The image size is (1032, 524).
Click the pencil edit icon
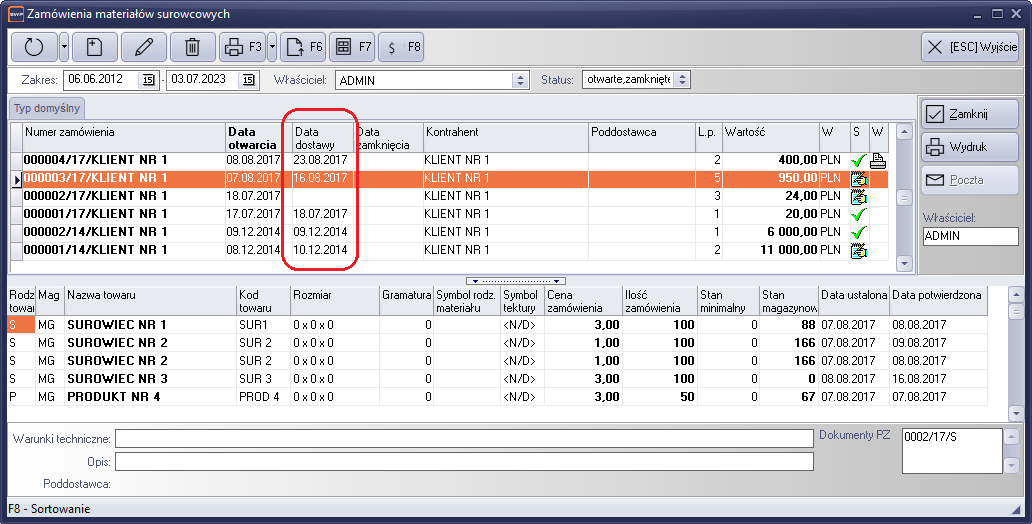[x=144, y=47]
